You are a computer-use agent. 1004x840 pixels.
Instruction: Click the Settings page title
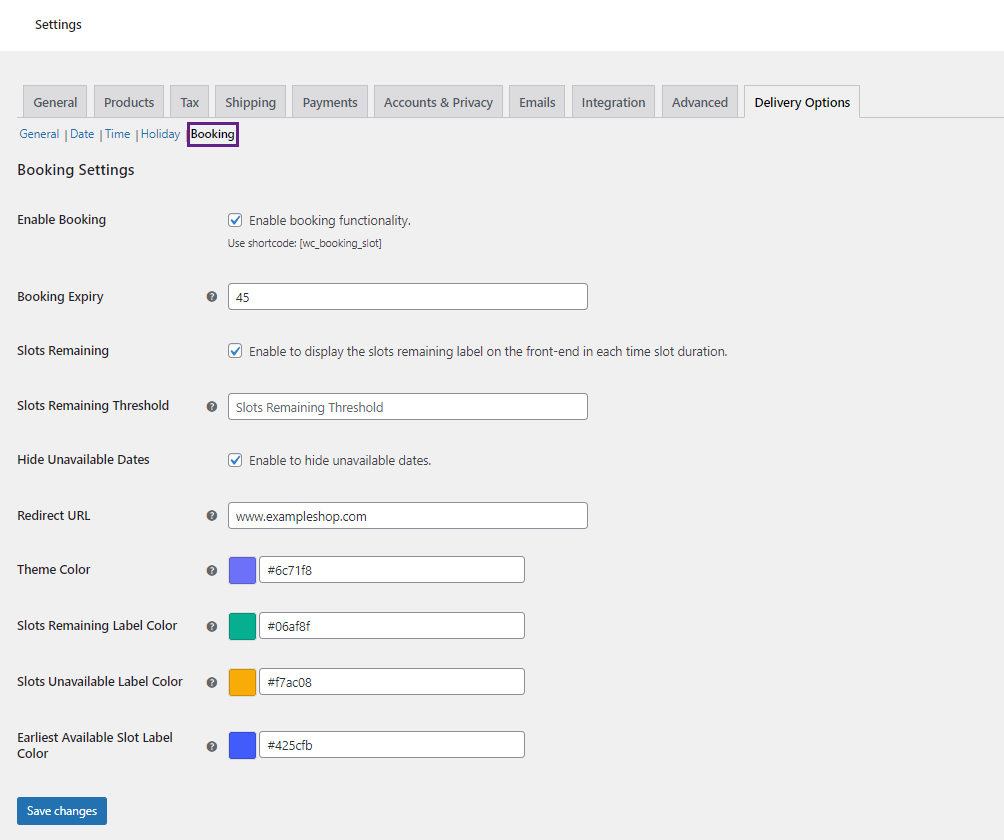(x=58, y=24)
